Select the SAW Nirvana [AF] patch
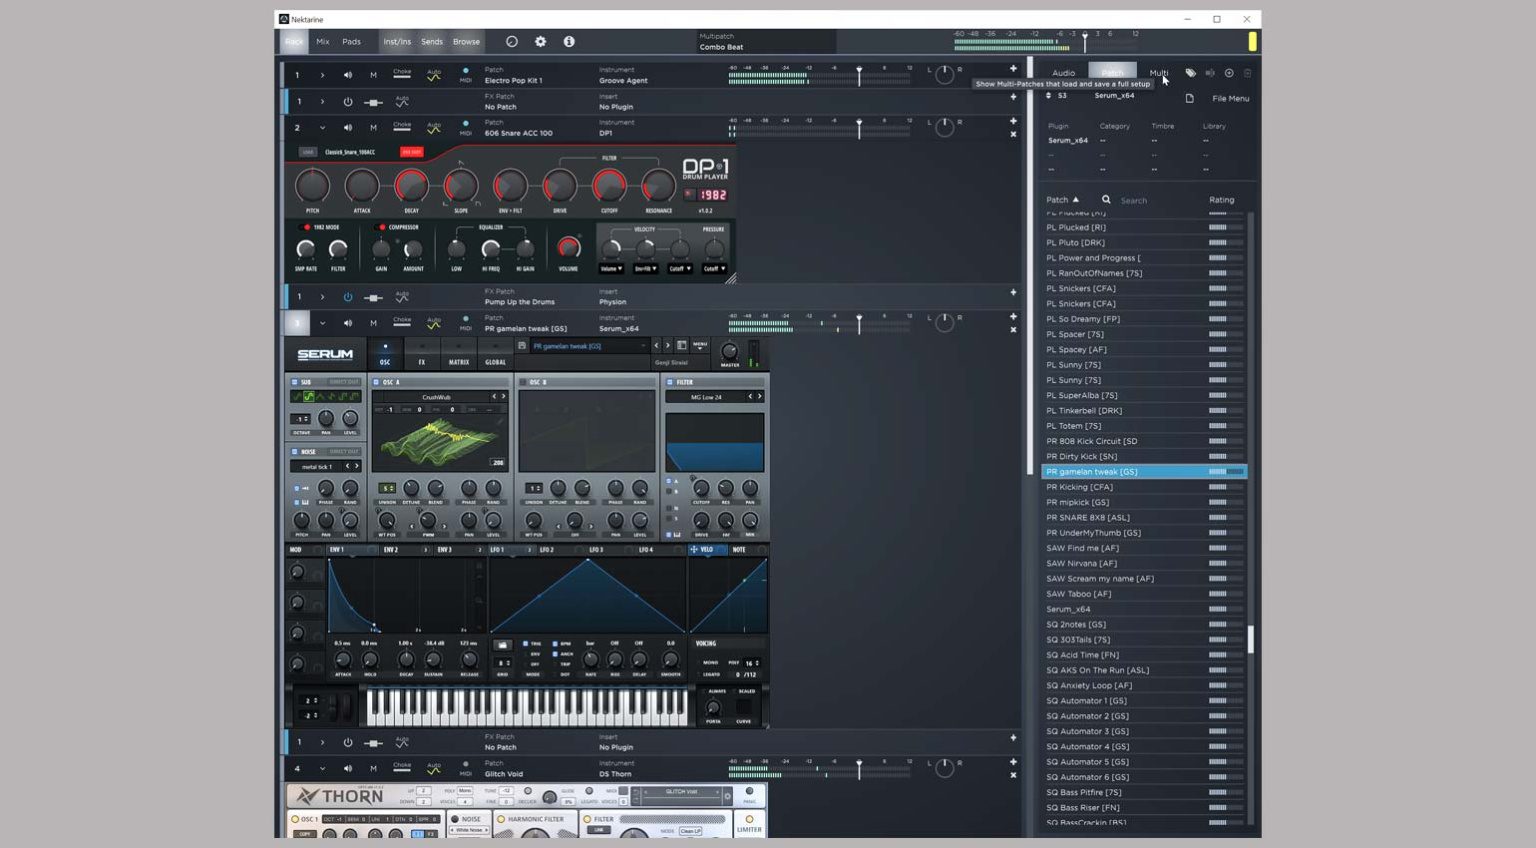Image resolution: width=1536 pixels, height=848 pixels. [1090, 563]
